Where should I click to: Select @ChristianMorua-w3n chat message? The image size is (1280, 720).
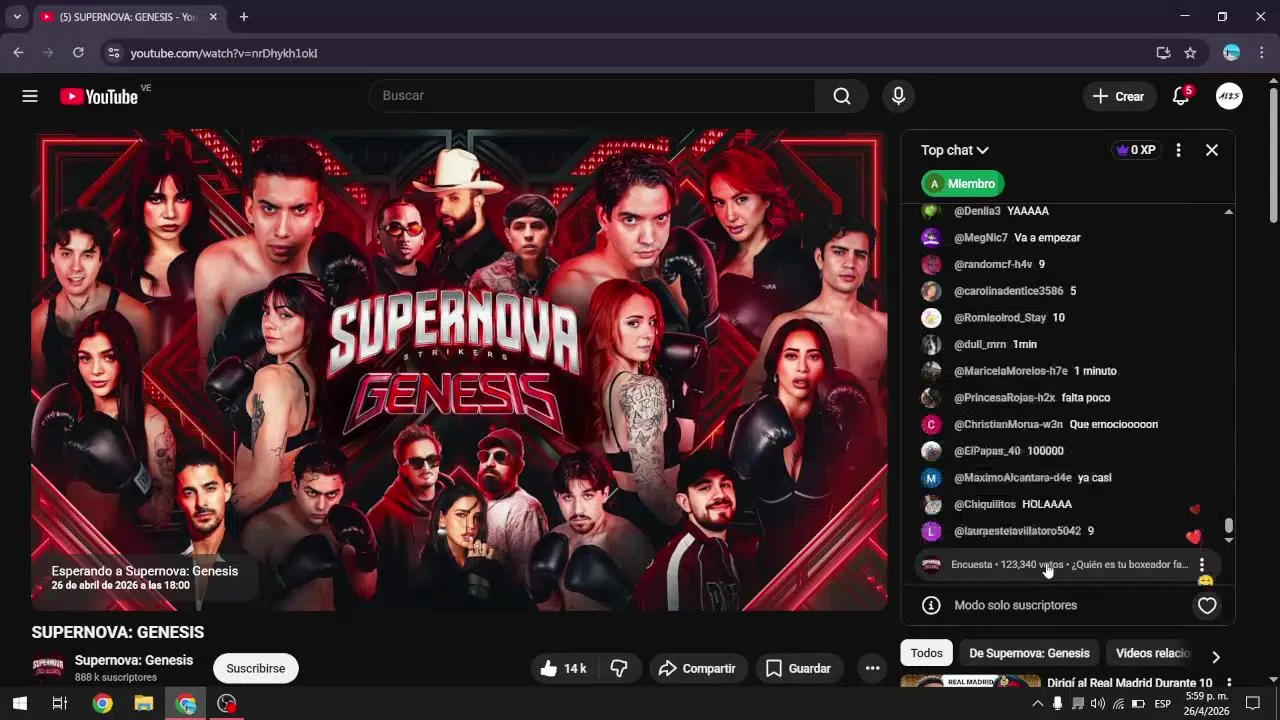coord(1067,424)
